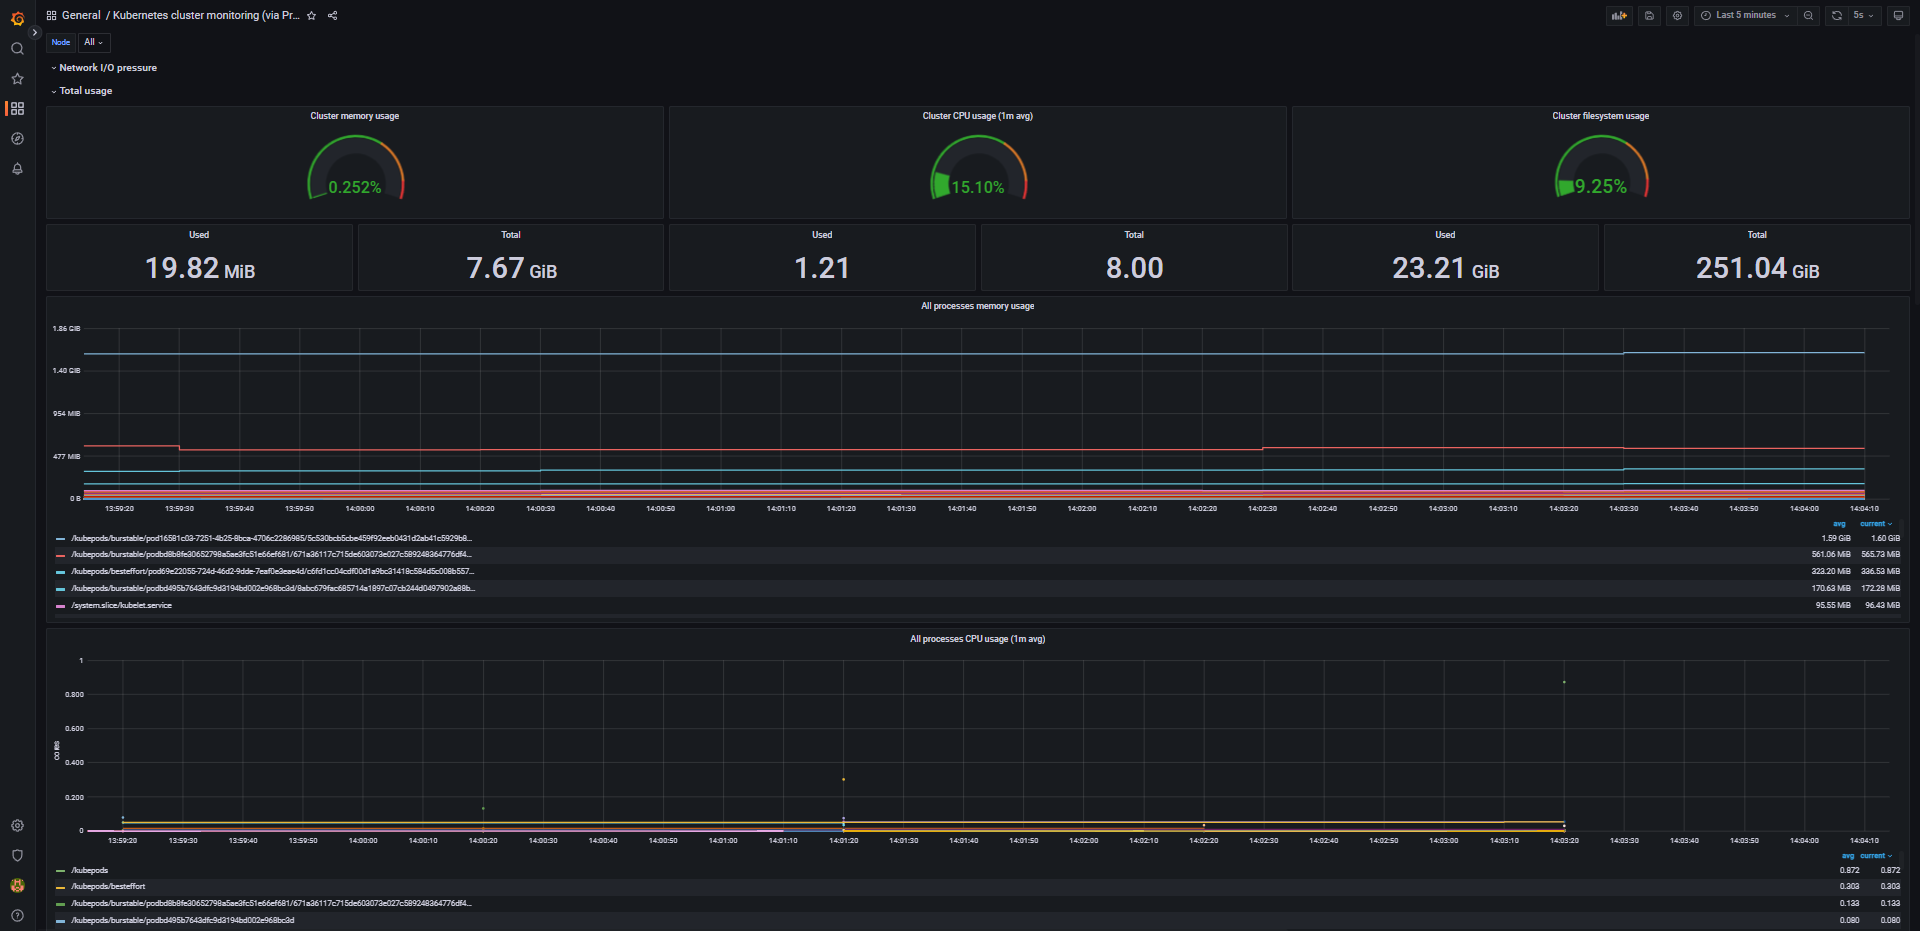Toggle the /system.slice/kubelet.service legend series
The image size is (1920, 931).
(x=121, y=605)
